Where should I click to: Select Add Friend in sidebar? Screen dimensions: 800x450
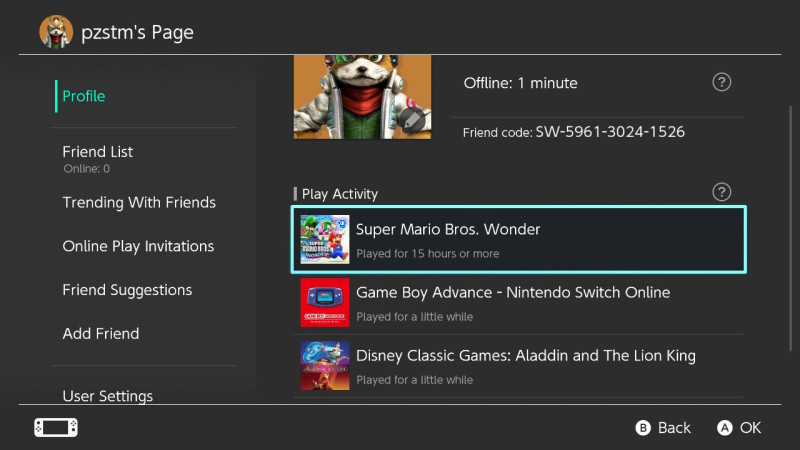coord(101,333)
